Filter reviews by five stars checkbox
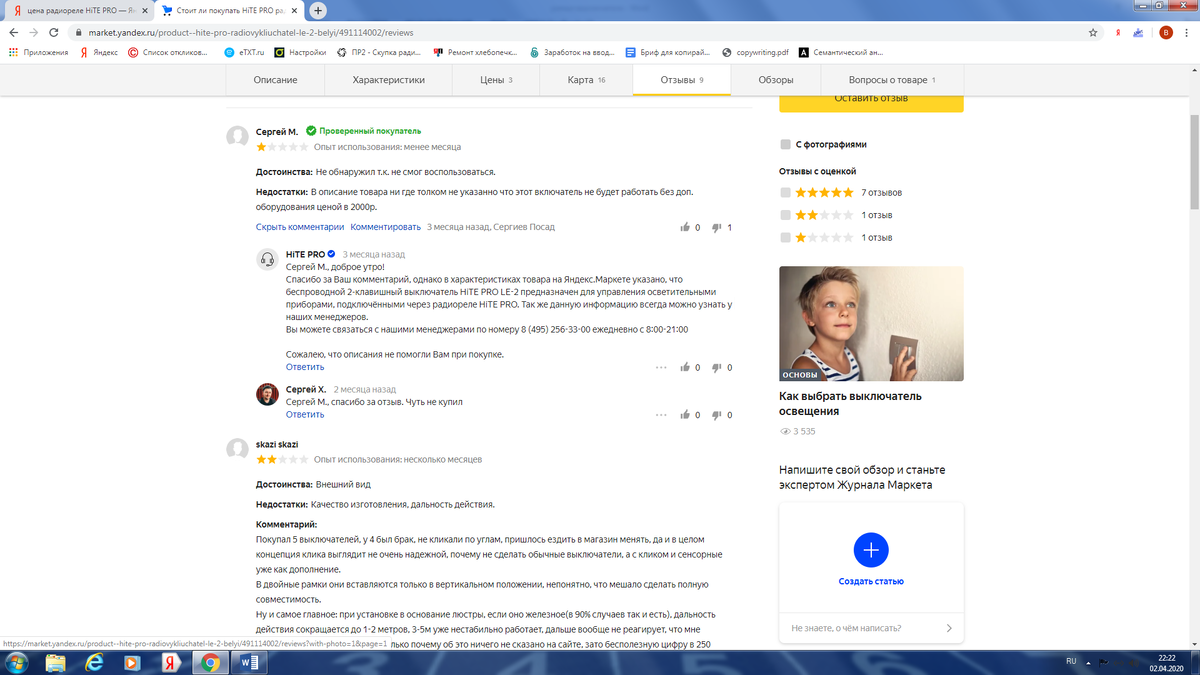Screen dimensions: 1200x675 tap(786, 192)
